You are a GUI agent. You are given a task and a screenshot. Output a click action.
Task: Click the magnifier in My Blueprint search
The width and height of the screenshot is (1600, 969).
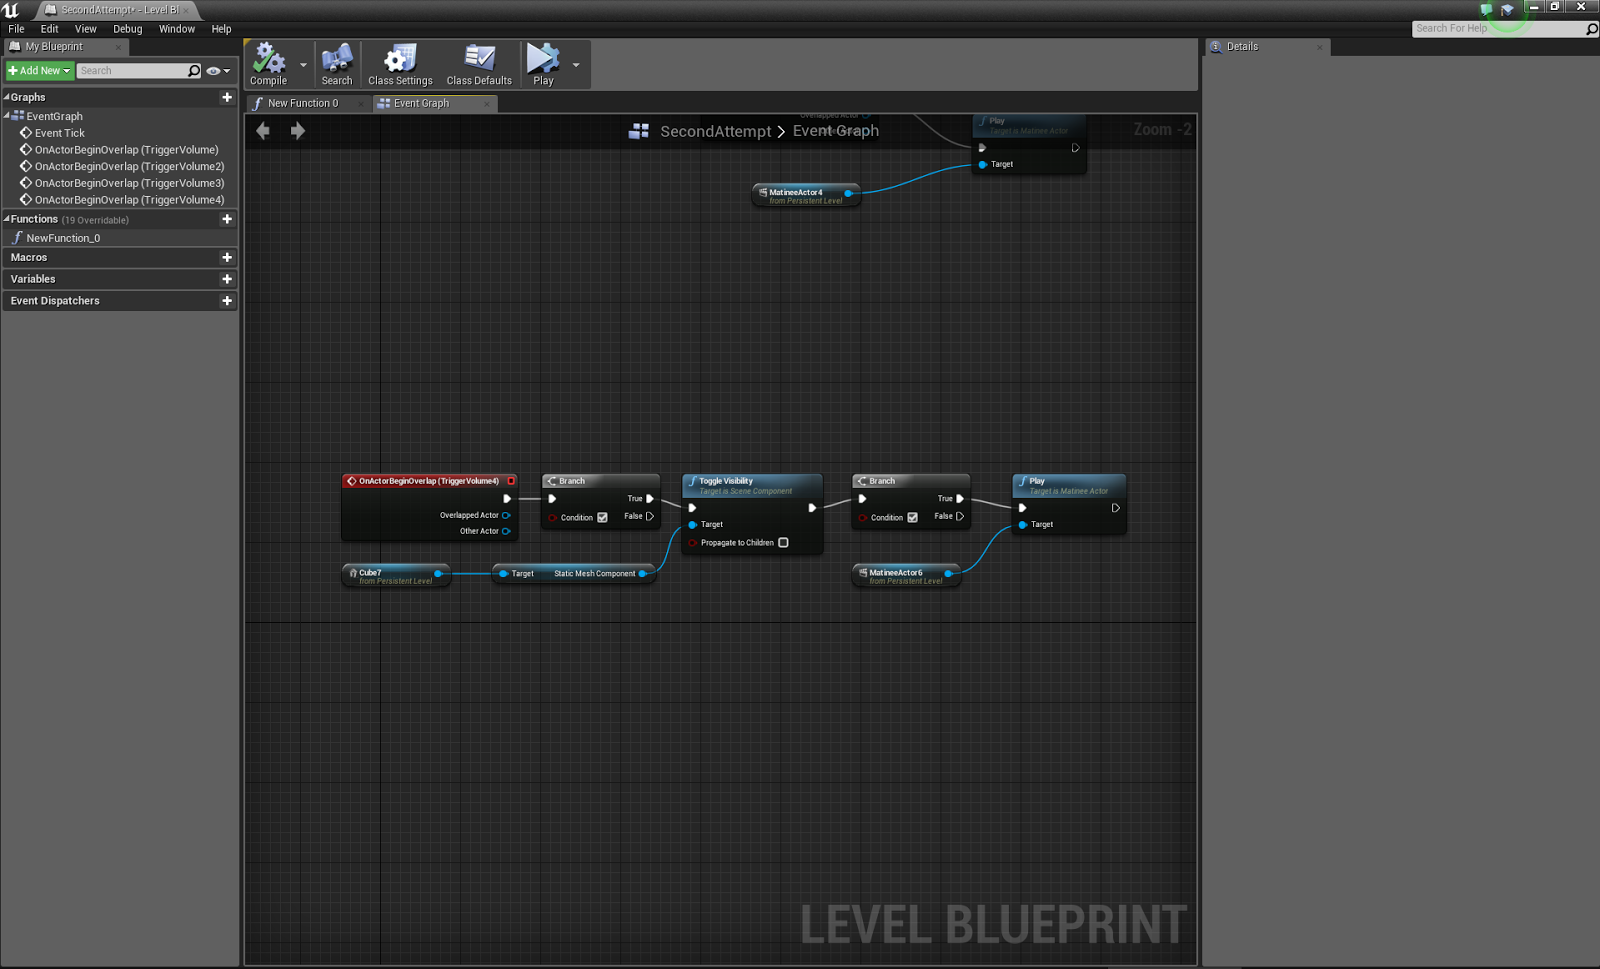(x=194, y=71)
